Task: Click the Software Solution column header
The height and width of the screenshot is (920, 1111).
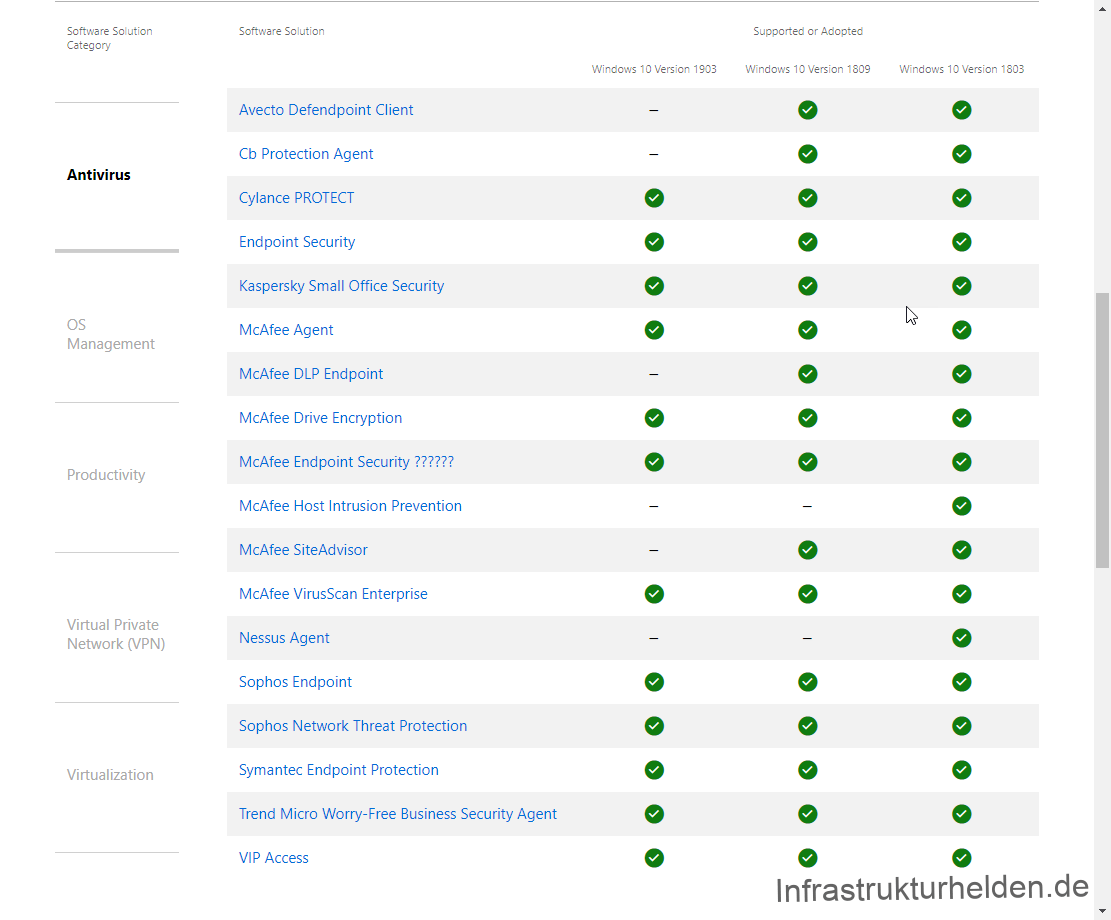Action: [281, 31]
